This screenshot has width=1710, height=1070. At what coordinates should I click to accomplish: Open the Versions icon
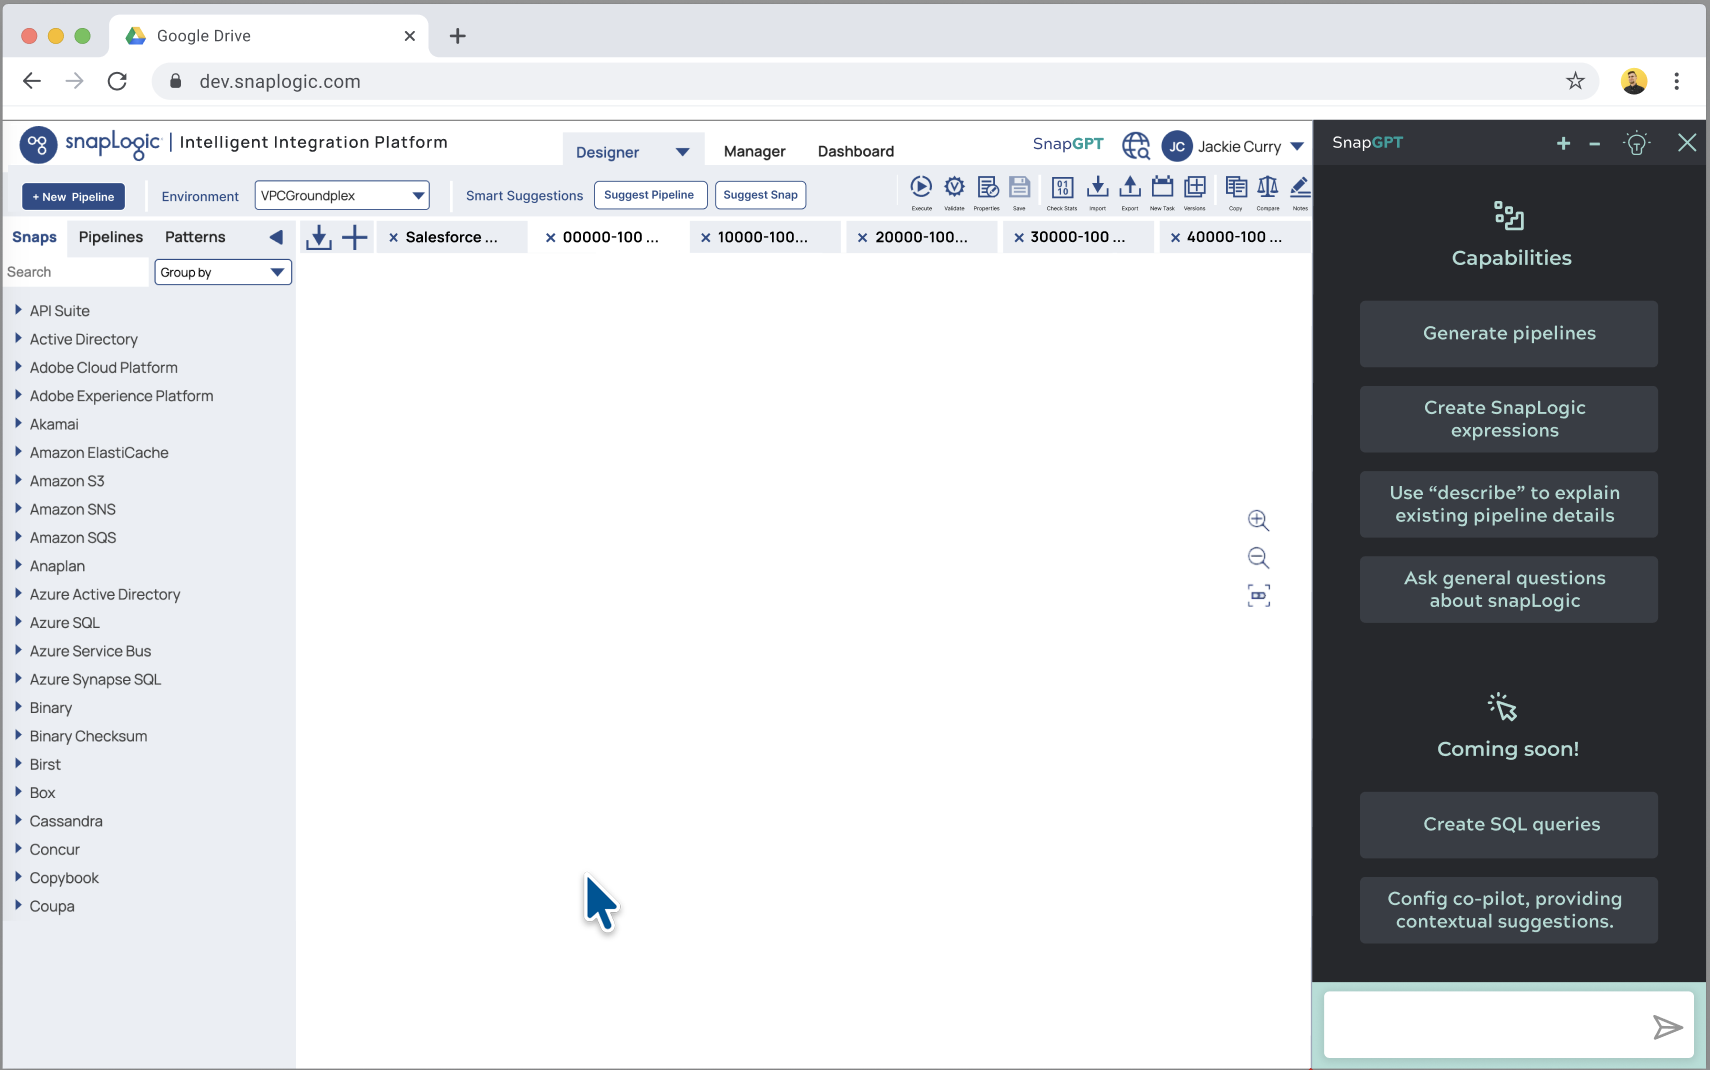[1195, 187]
